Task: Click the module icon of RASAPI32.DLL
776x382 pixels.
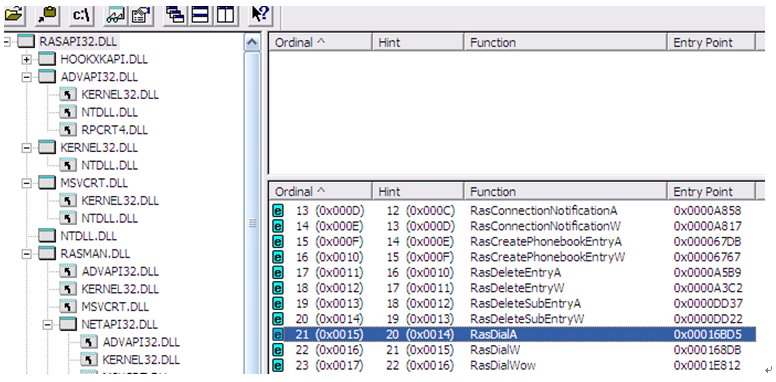Action: 26,42
